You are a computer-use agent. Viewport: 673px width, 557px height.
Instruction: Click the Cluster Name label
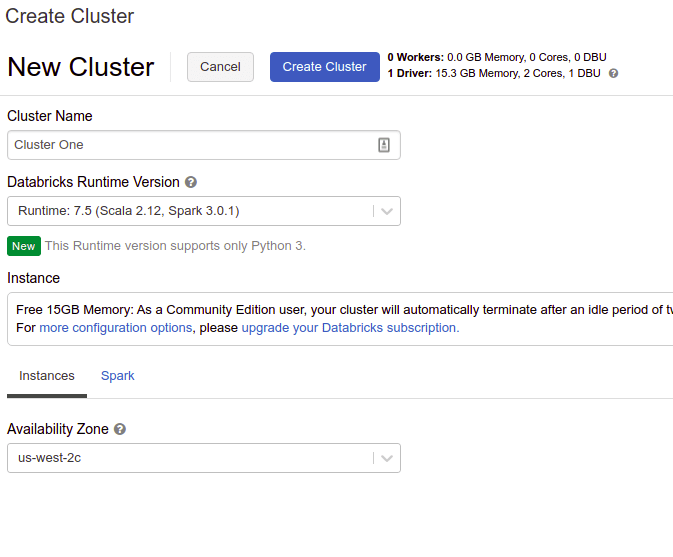(50, 116)
